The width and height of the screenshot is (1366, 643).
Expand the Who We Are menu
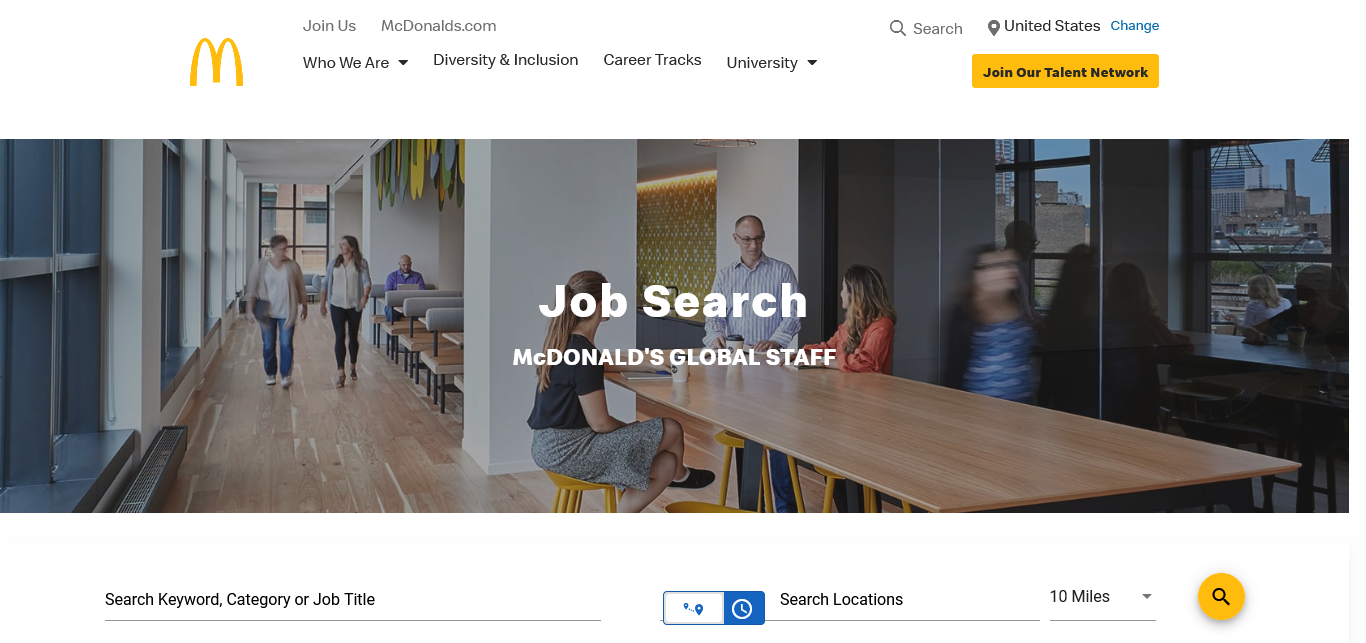(x=356, y=62)
